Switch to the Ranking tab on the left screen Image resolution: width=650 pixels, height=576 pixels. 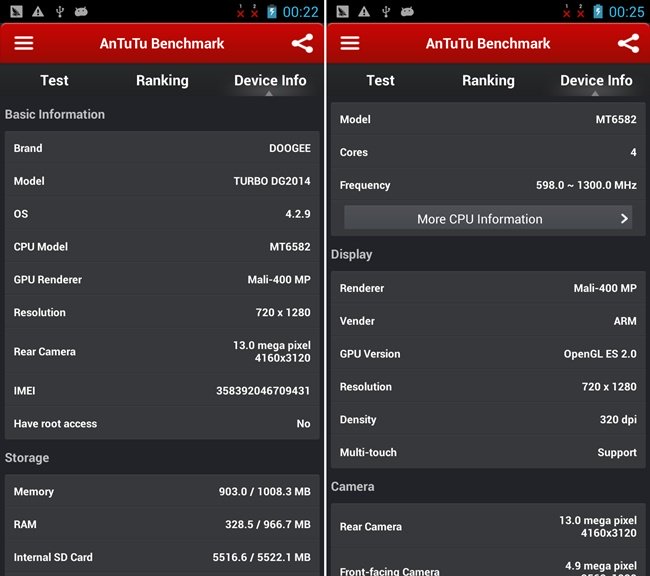click(162, 80)
